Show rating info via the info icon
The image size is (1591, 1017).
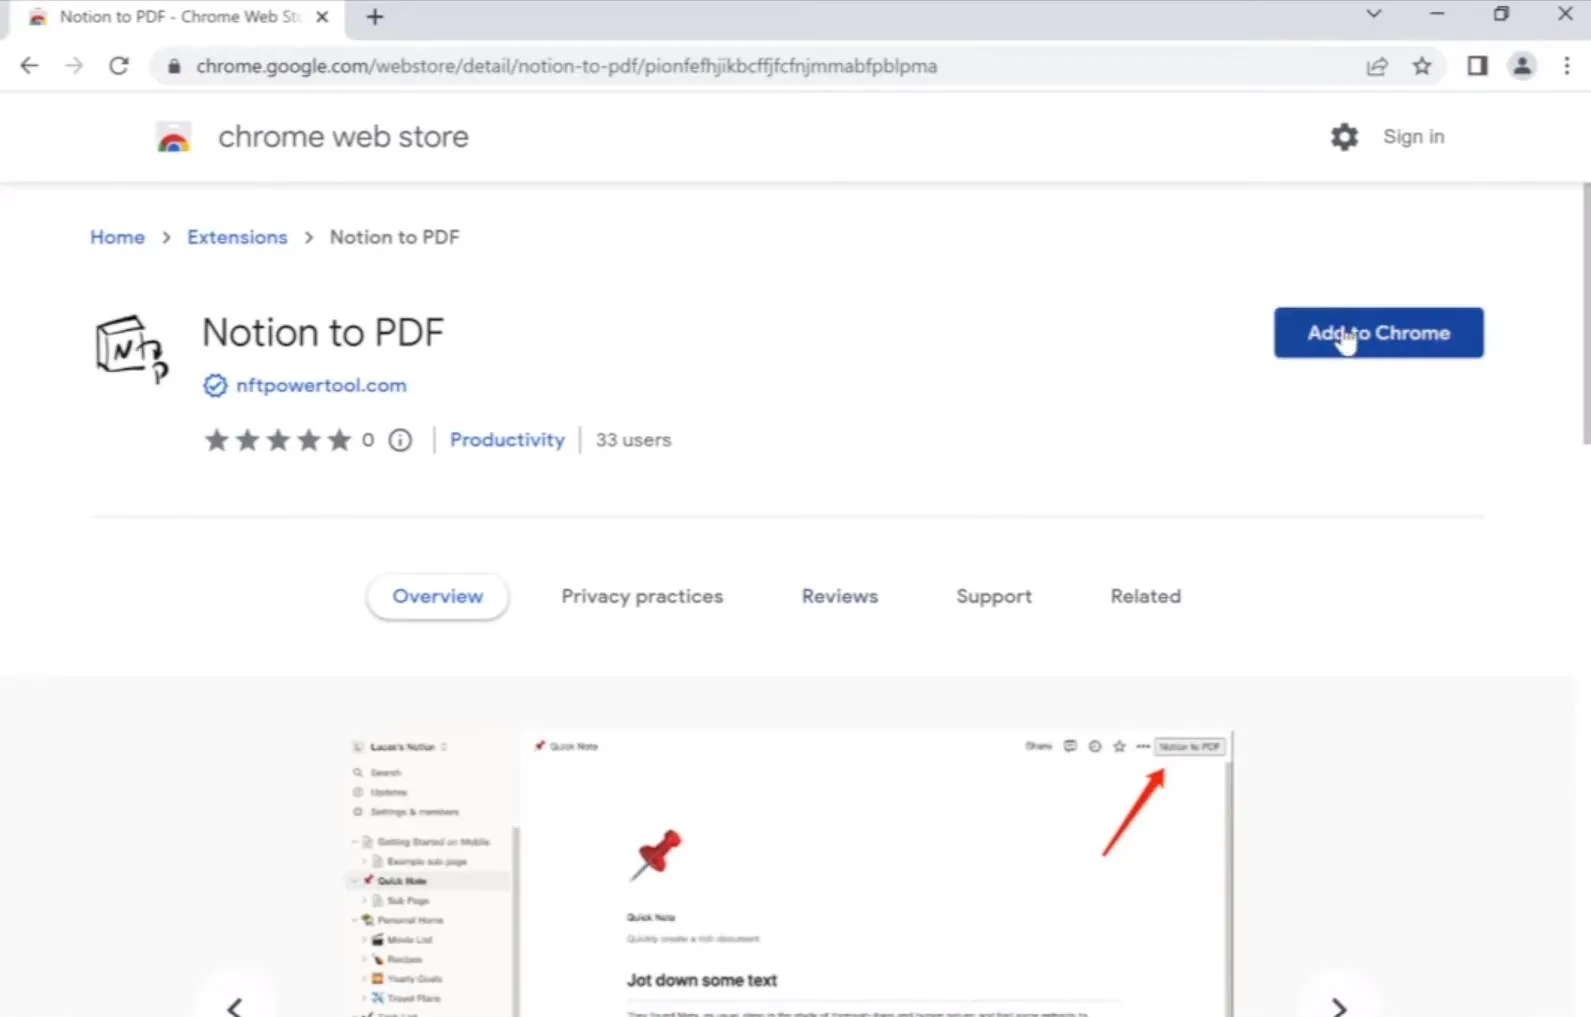coord(400,440)
